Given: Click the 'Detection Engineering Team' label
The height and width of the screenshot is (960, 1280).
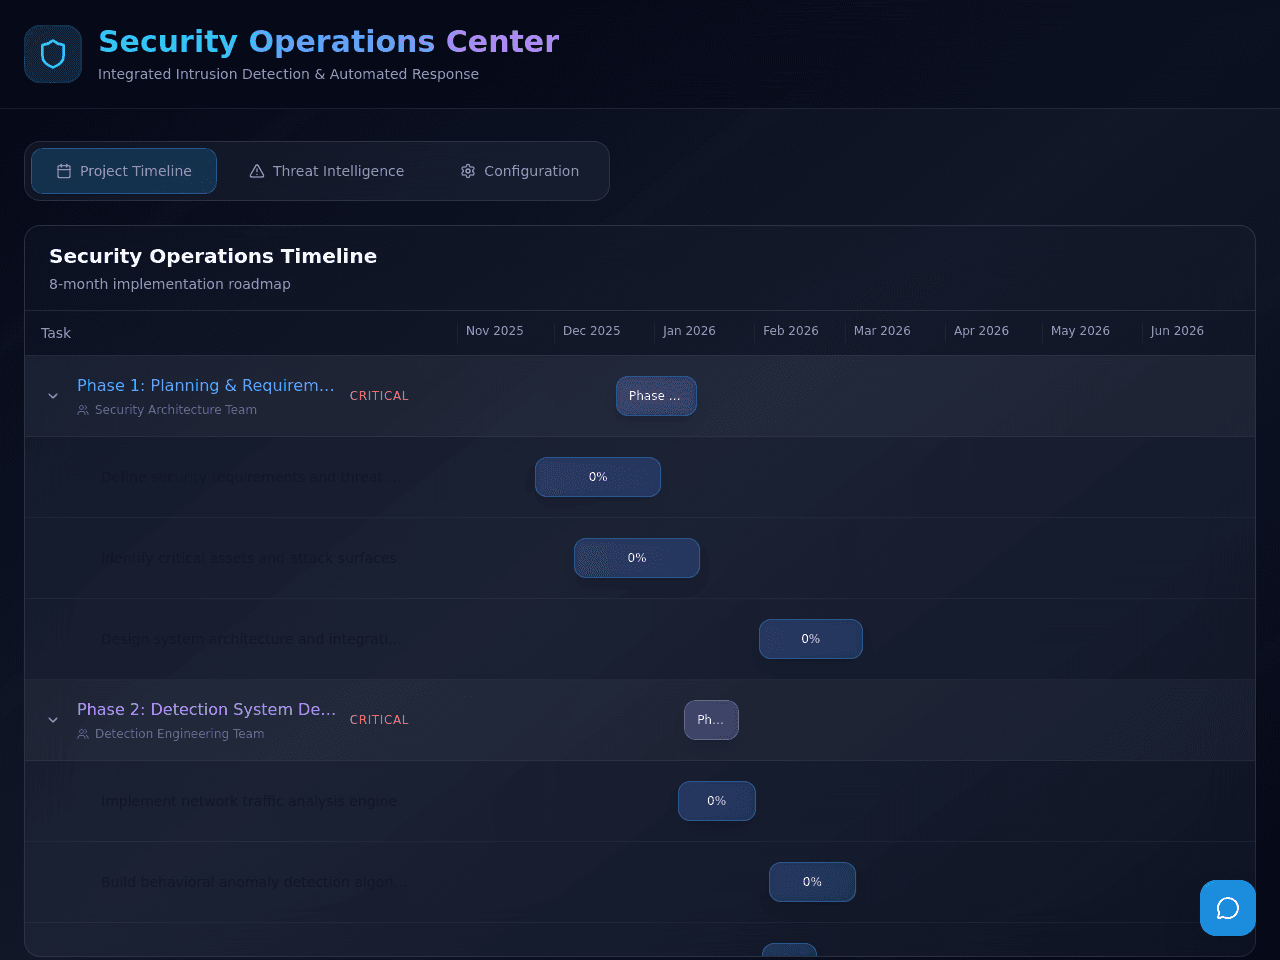Looking at the screenshot, I should 180,734.
